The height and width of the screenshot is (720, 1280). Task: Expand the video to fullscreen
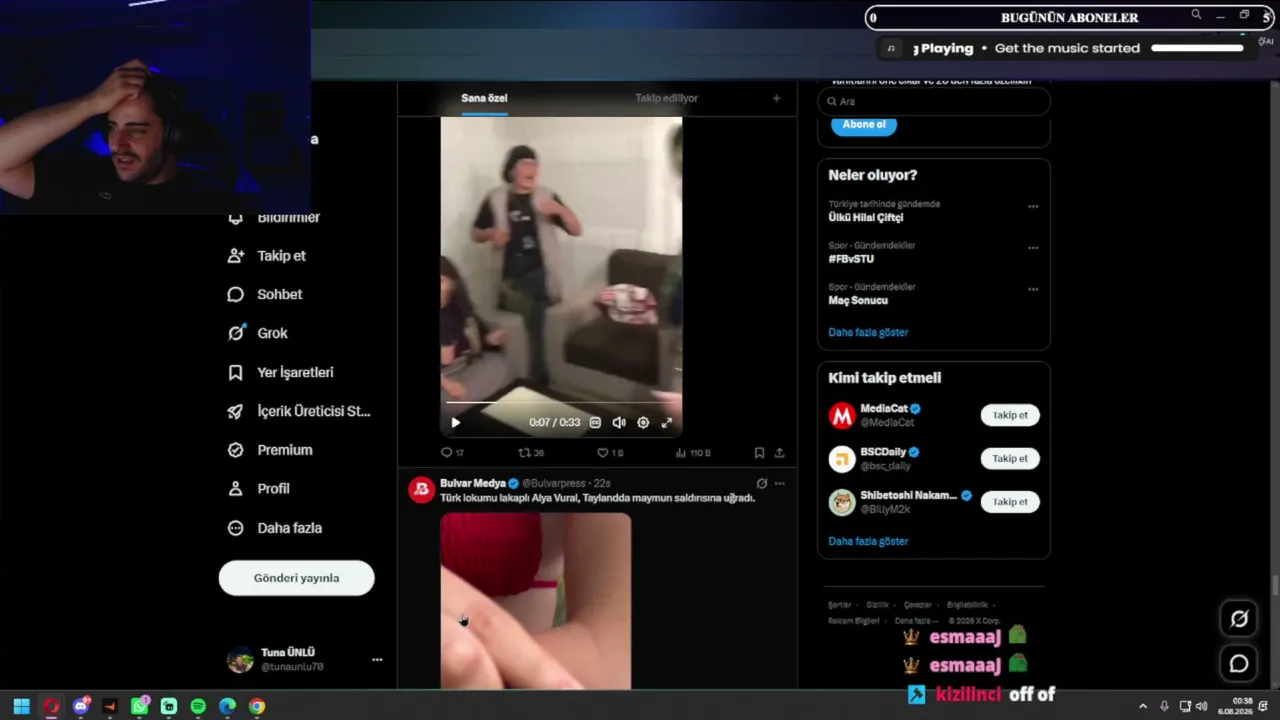pos(667,423)
